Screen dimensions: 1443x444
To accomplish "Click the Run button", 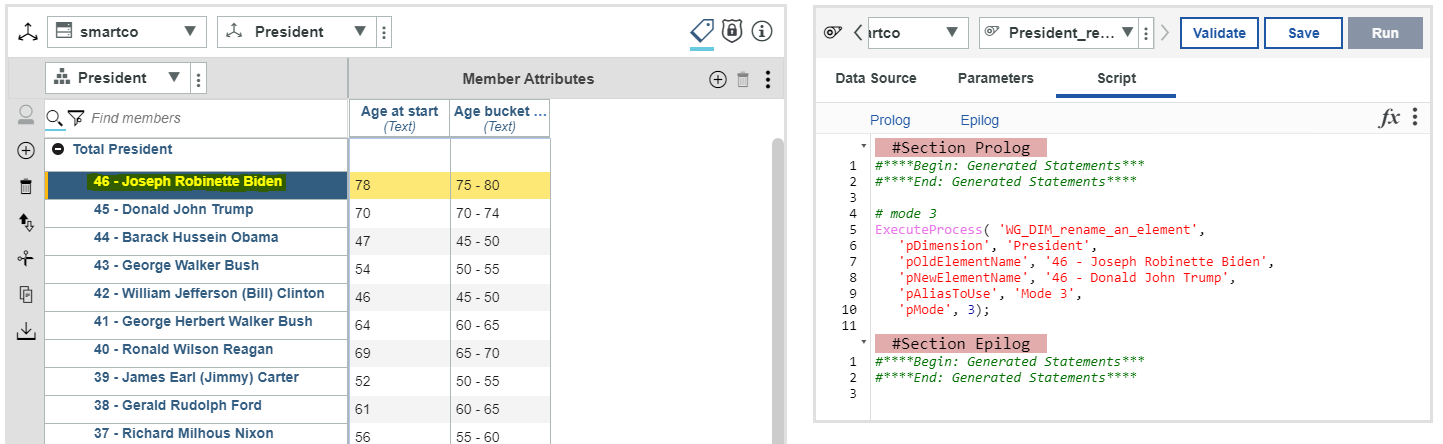I will 1385,32.
